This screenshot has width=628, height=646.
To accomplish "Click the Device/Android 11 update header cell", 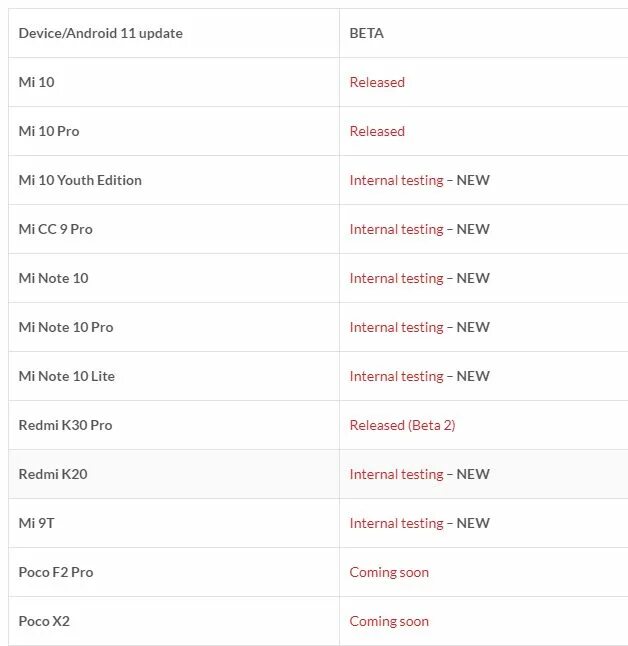I will [100, 33].
